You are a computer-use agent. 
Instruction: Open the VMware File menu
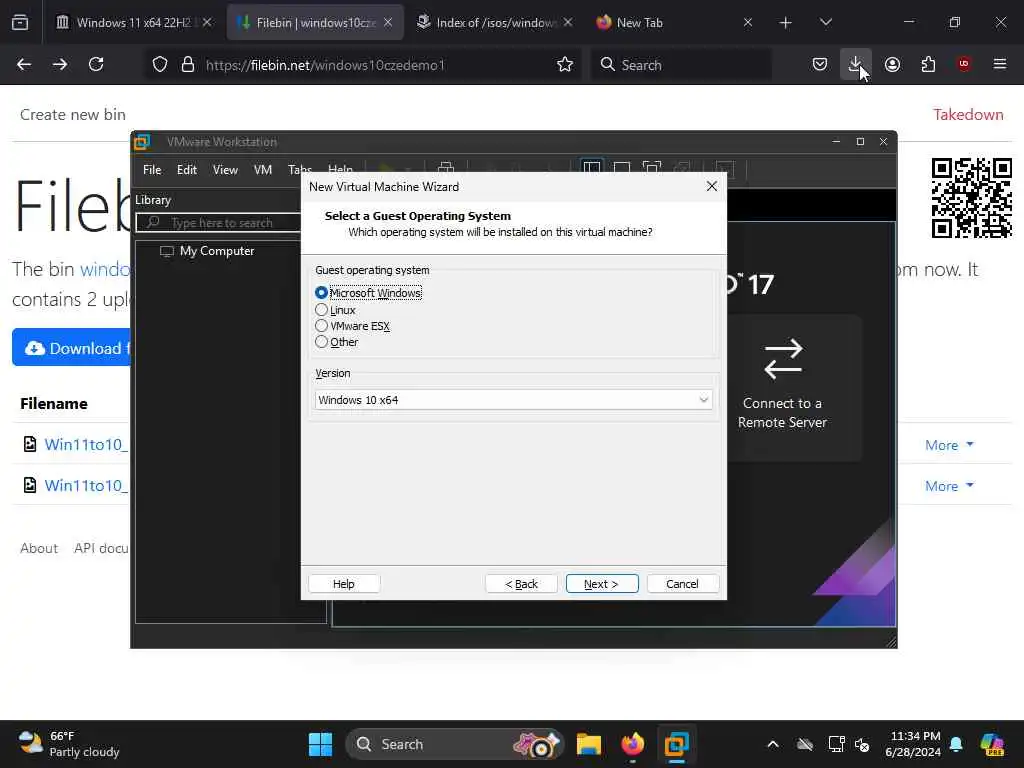click(x=152, y=170)
